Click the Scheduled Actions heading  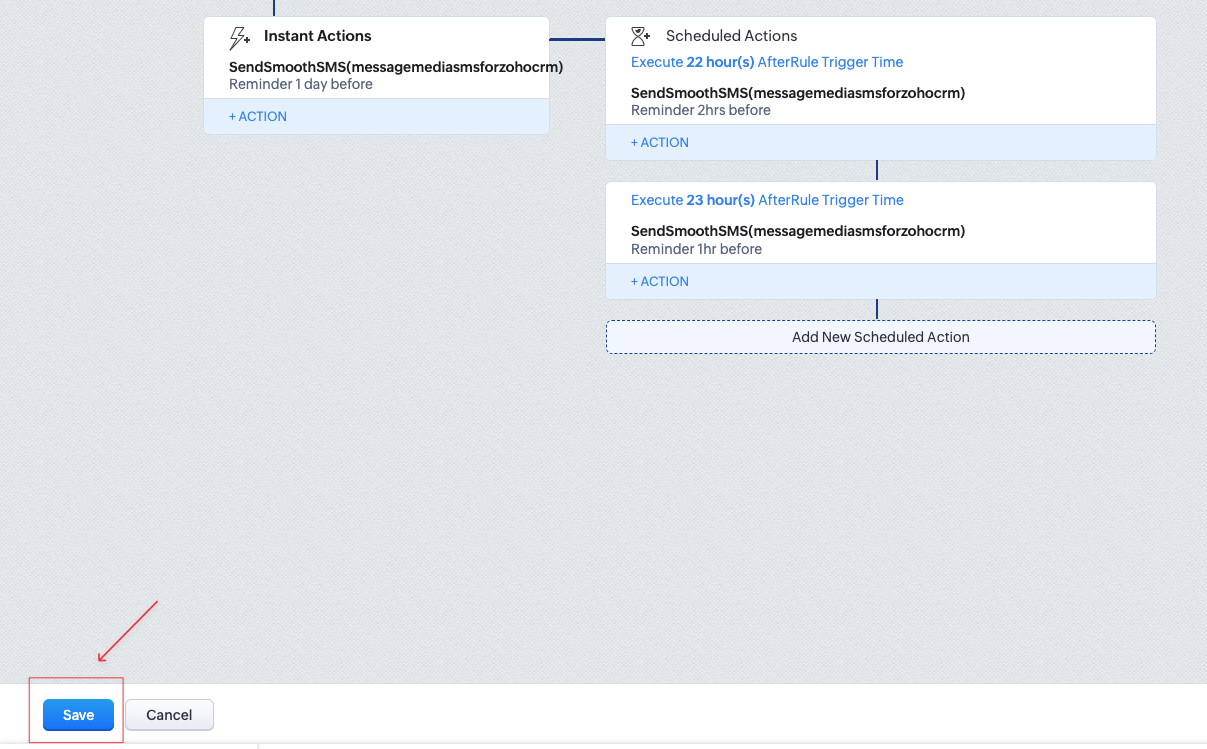point(732,36)
